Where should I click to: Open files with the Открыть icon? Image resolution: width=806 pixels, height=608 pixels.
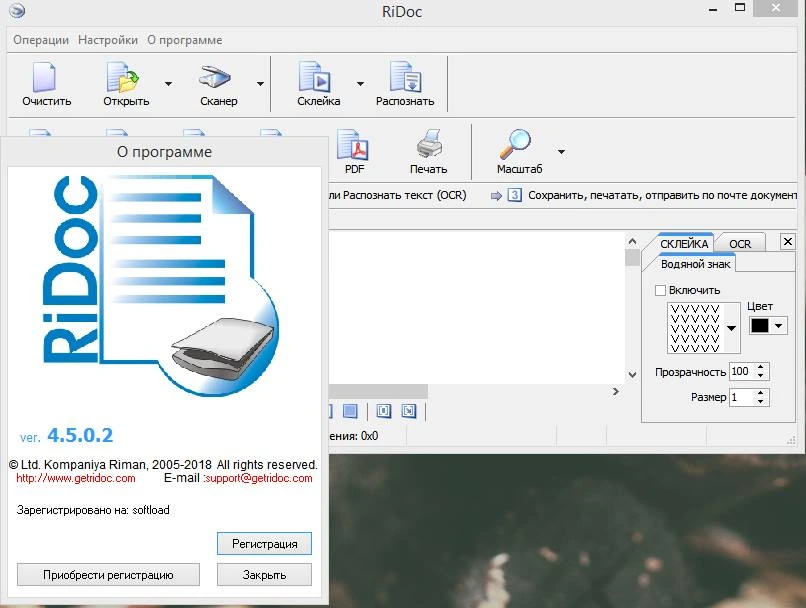pos(123,77)
